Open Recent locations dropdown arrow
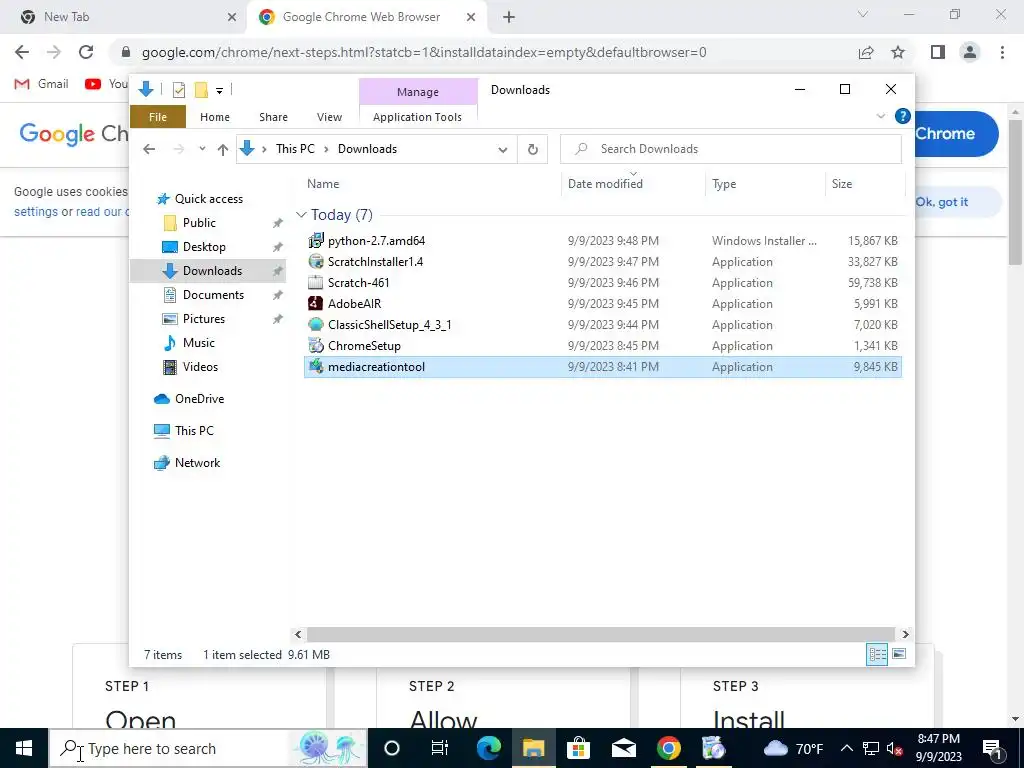1024x768 pixels. click(202, 149)
